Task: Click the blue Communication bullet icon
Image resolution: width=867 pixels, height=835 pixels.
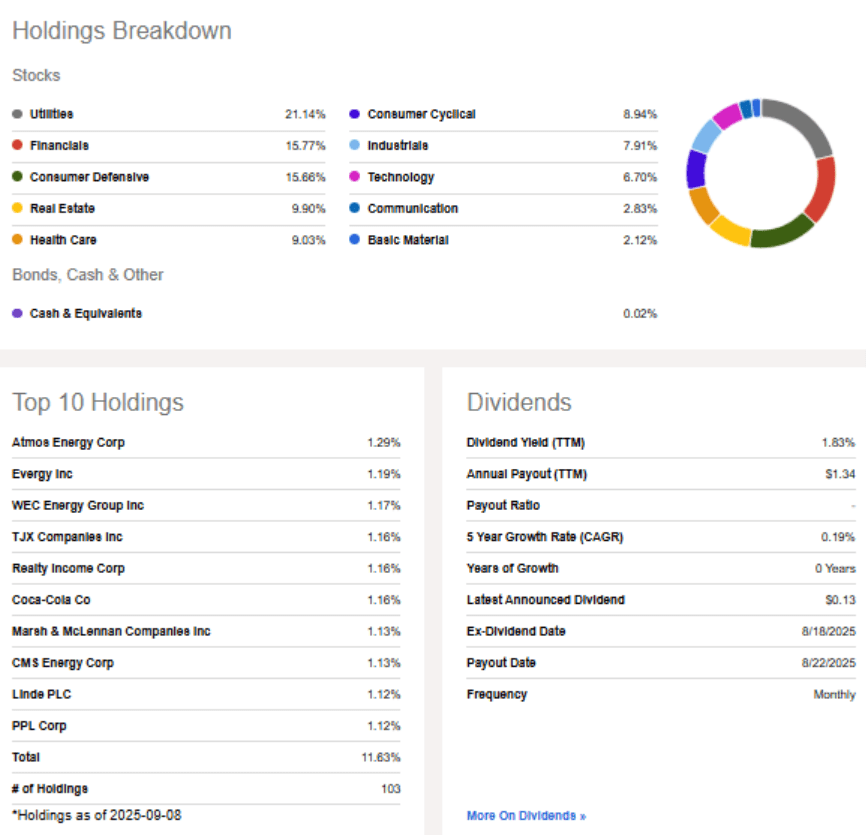Action: pos(353,208)
